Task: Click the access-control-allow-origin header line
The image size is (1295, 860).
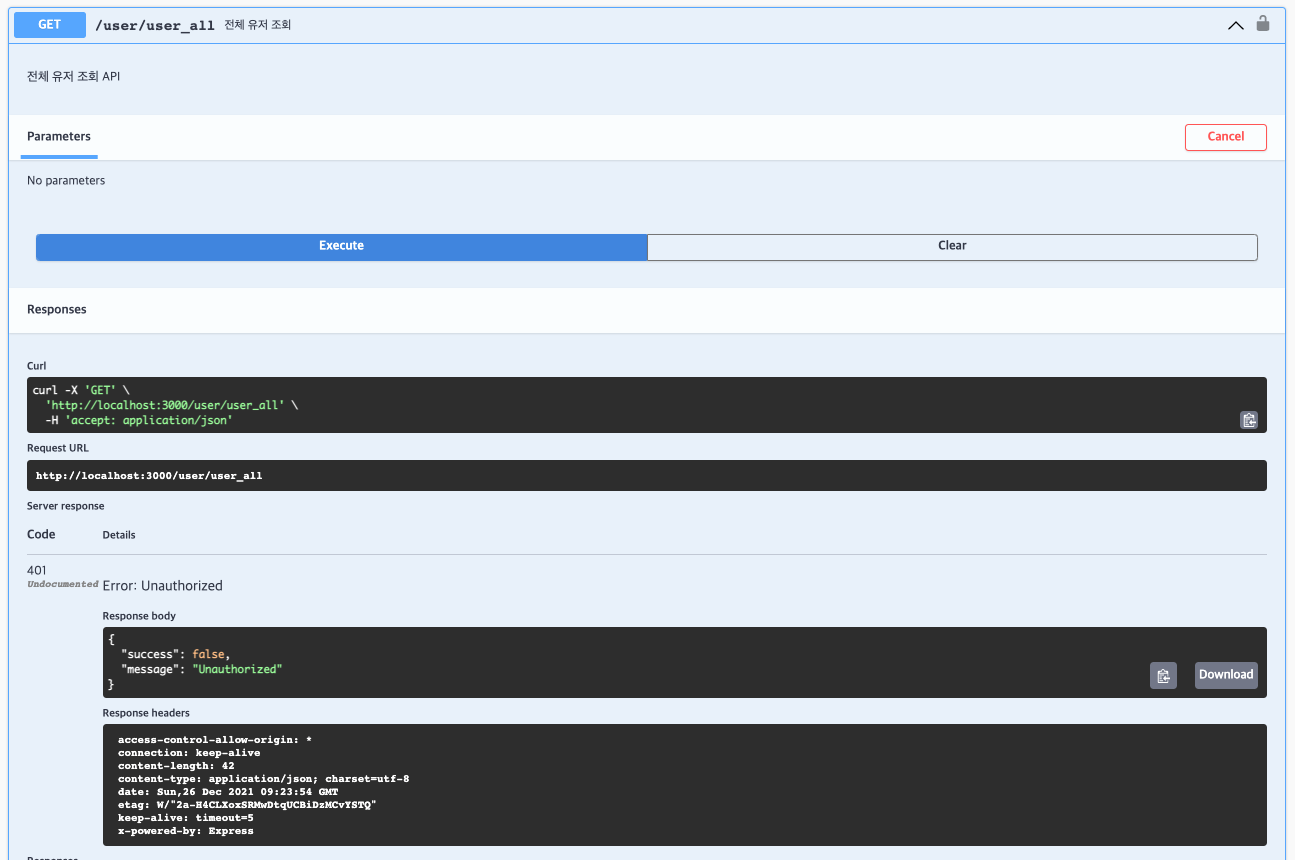Action: (215, 739)
